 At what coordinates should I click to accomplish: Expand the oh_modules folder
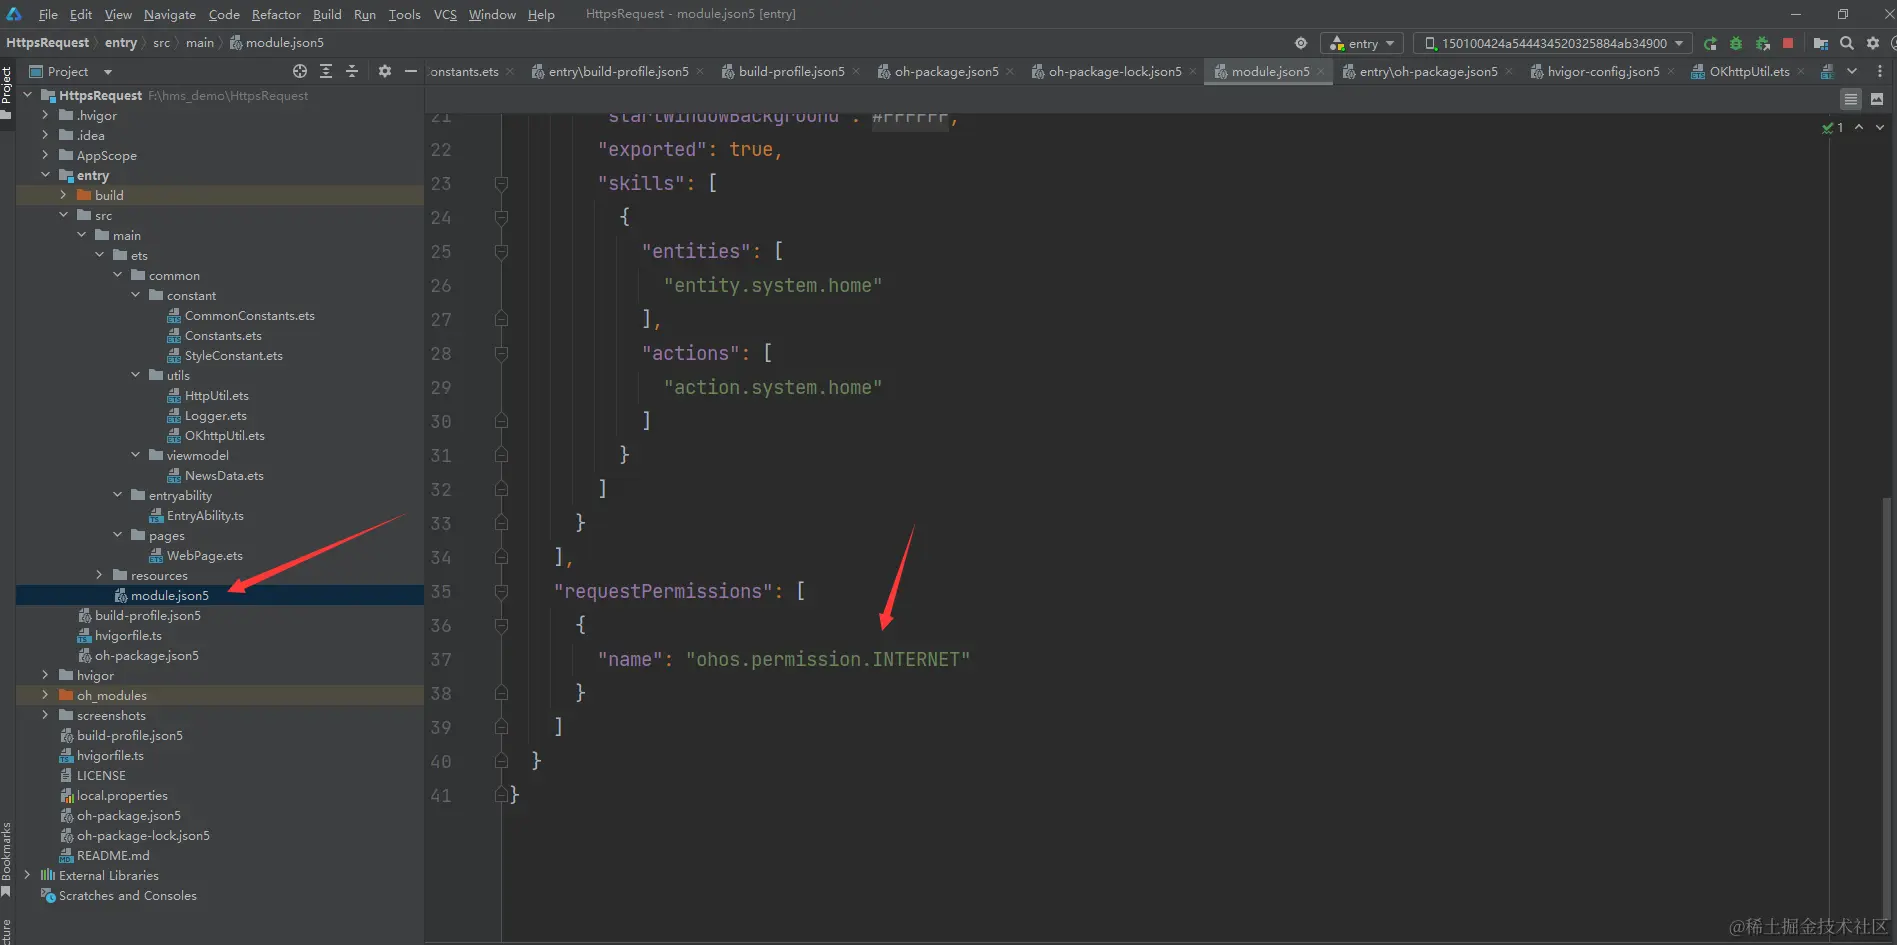45,695
